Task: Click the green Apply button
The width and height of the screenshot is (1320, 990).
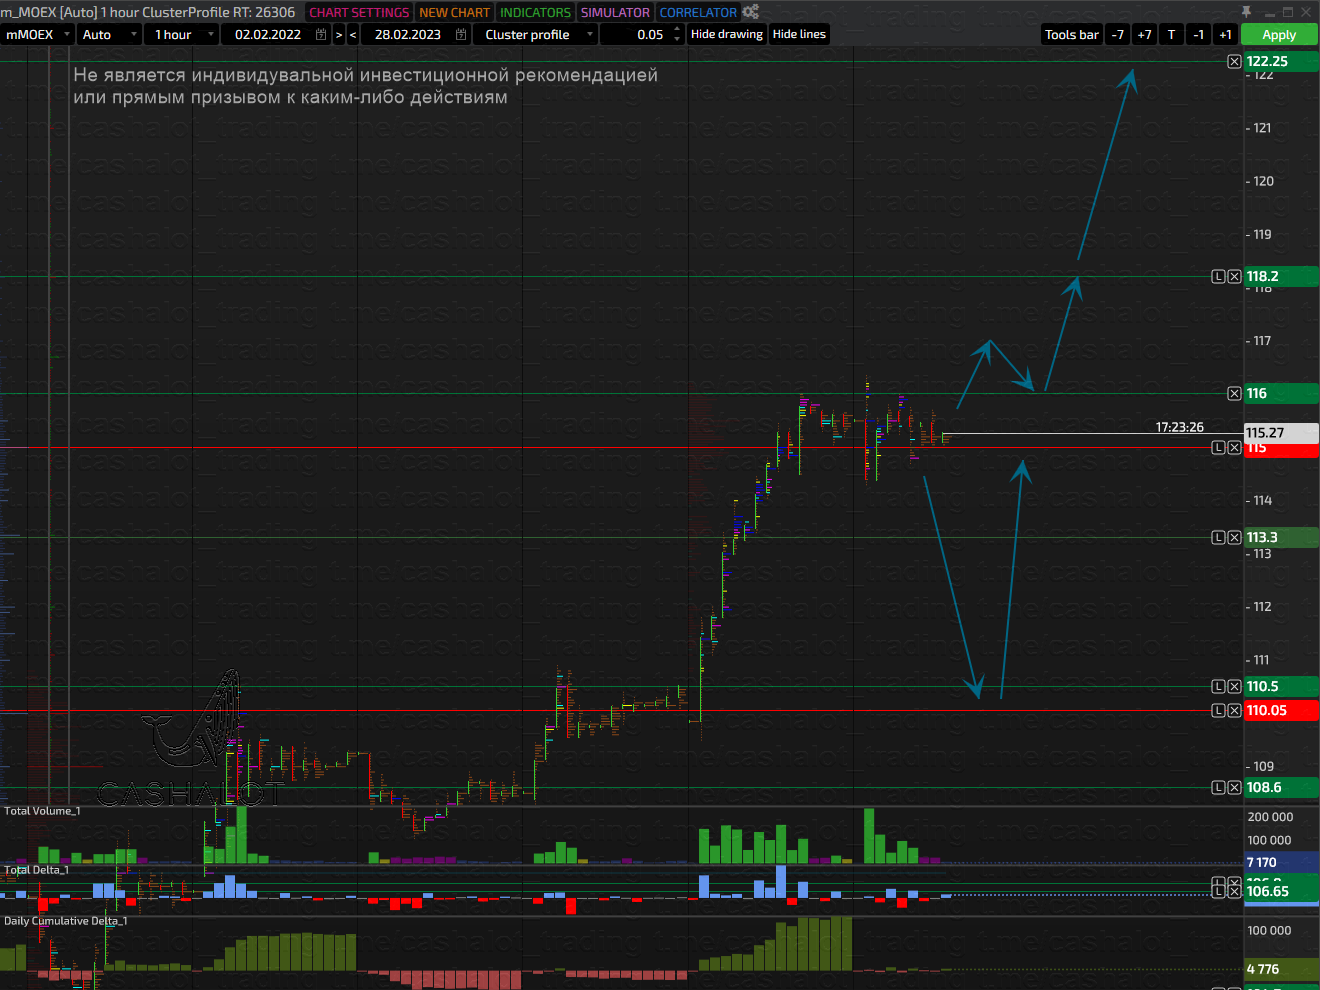Action: tap(1279, 34)
